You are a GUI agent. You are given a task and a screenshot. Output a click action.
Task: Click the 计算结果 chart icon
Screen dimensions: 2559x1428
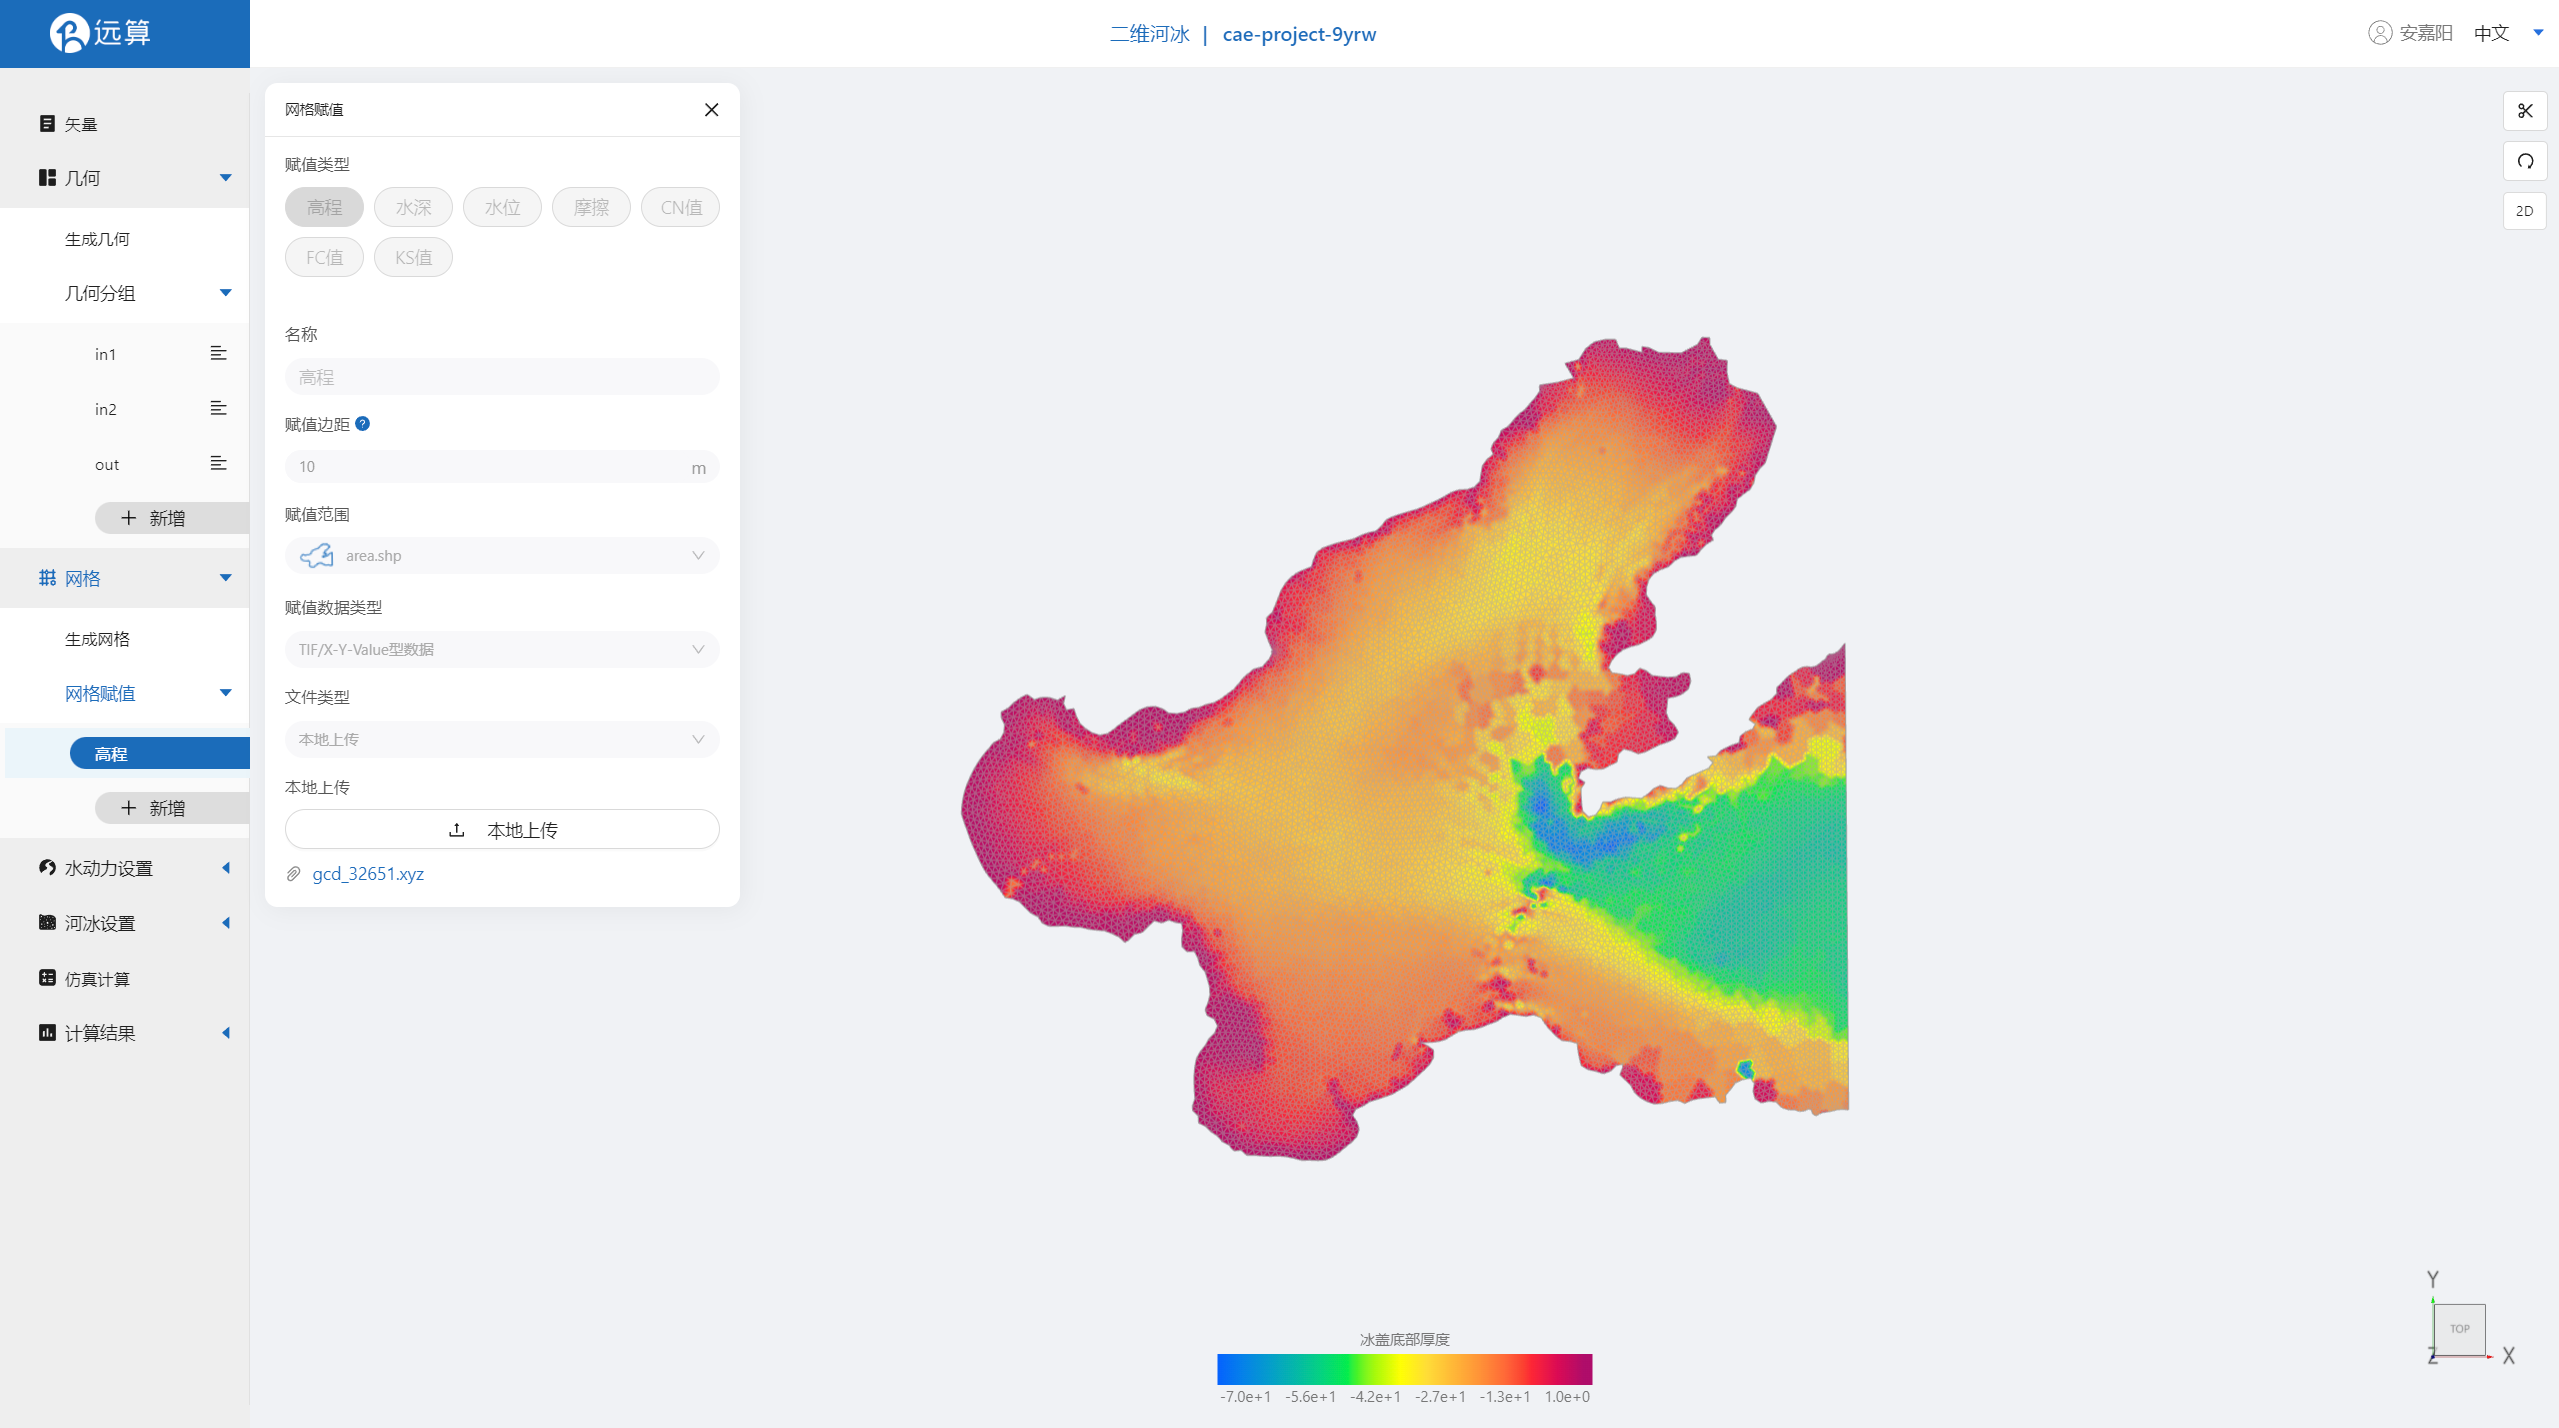coord(47,1032)
